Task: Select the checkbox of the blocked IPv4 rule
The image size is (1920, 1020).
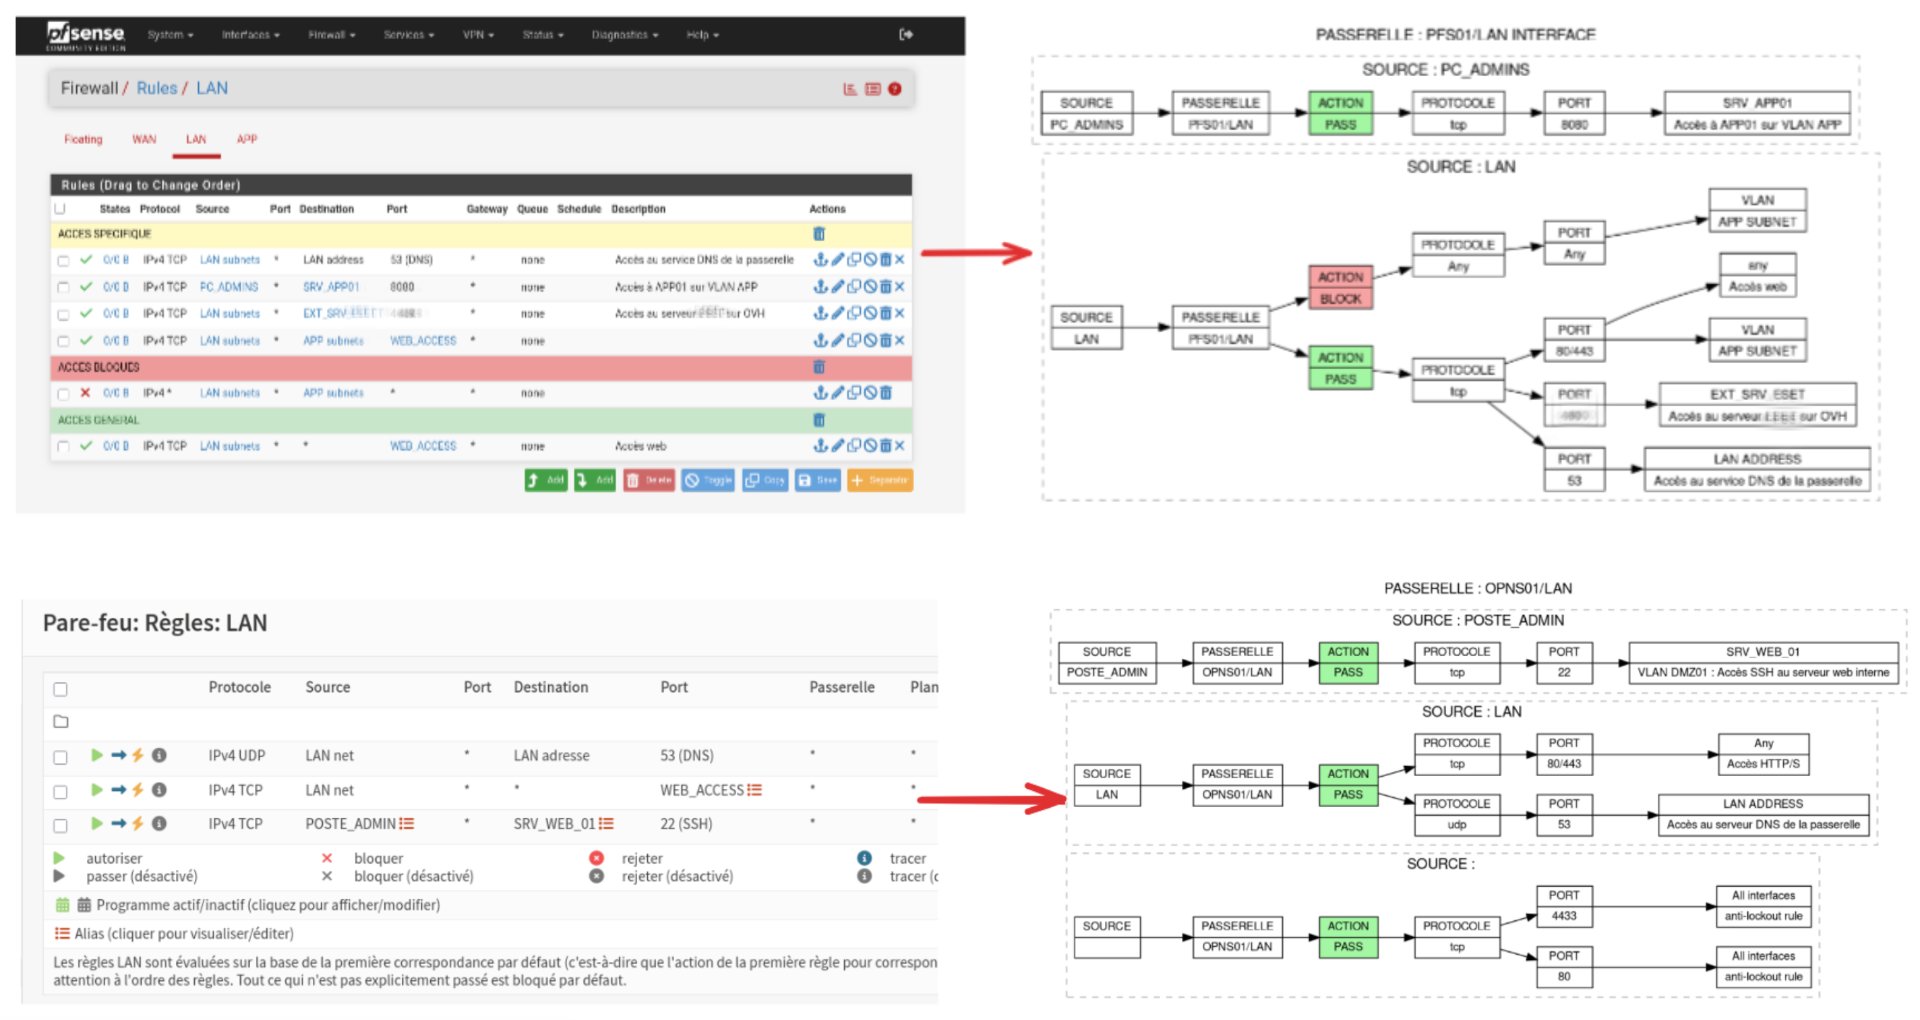Action: [x=63, y=394]
